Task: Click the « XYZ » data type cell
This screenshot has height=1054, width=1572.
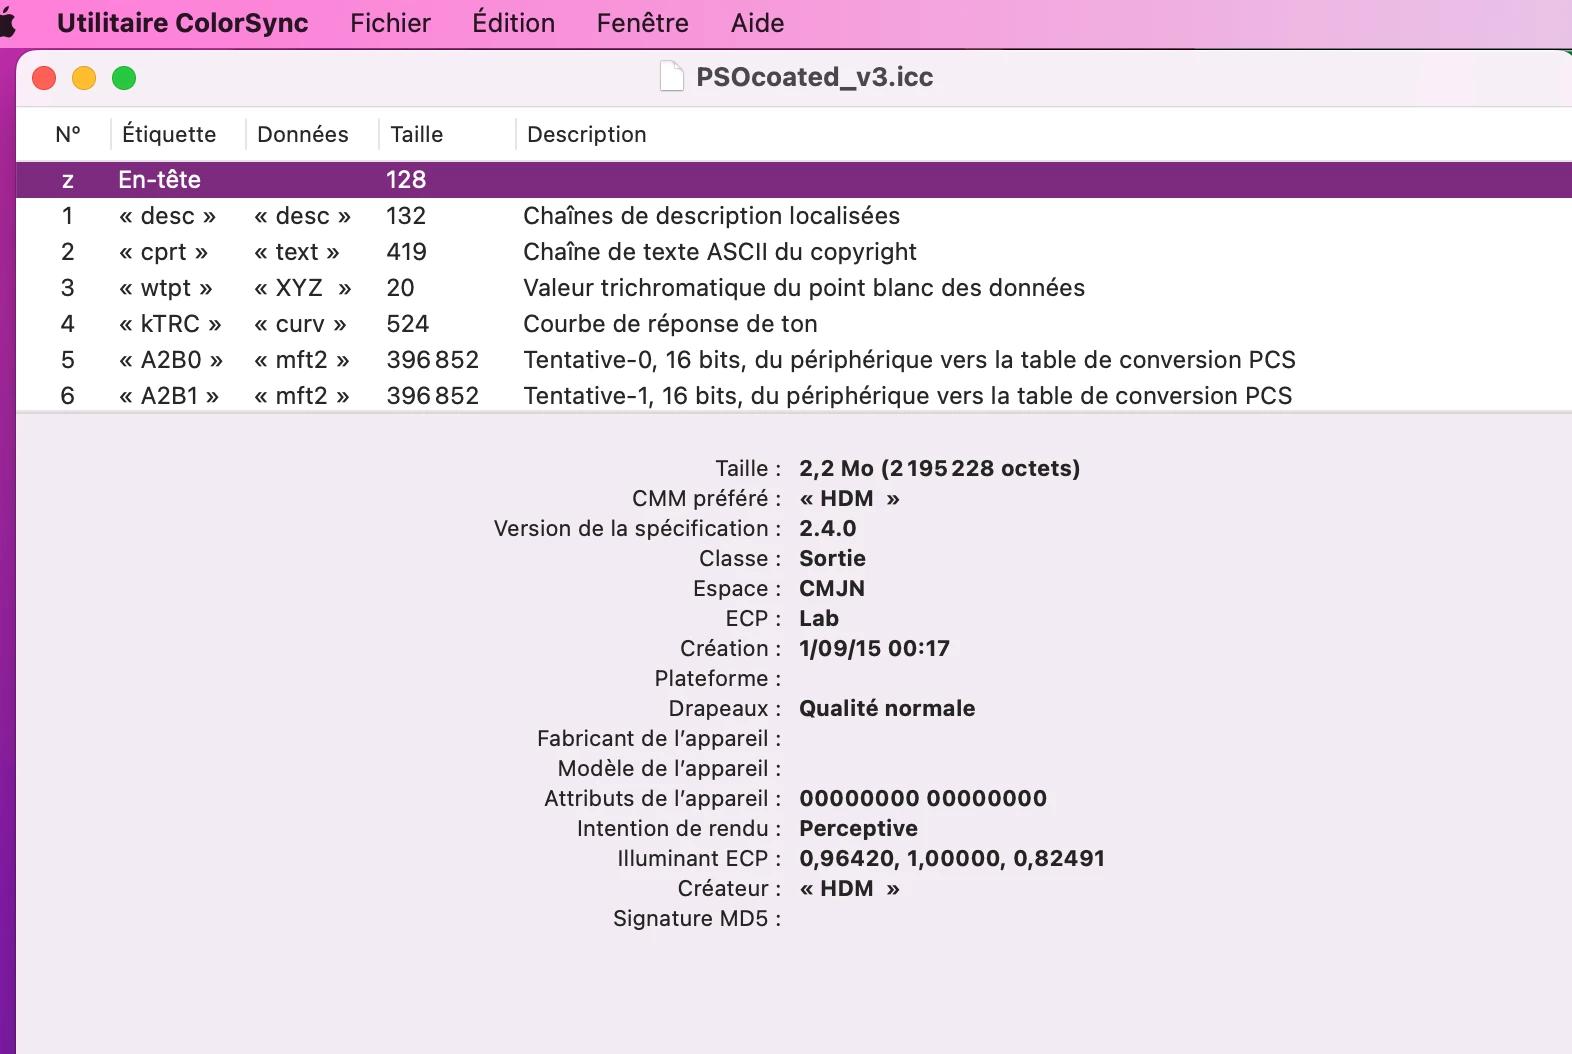Action: tap(303, 288)
